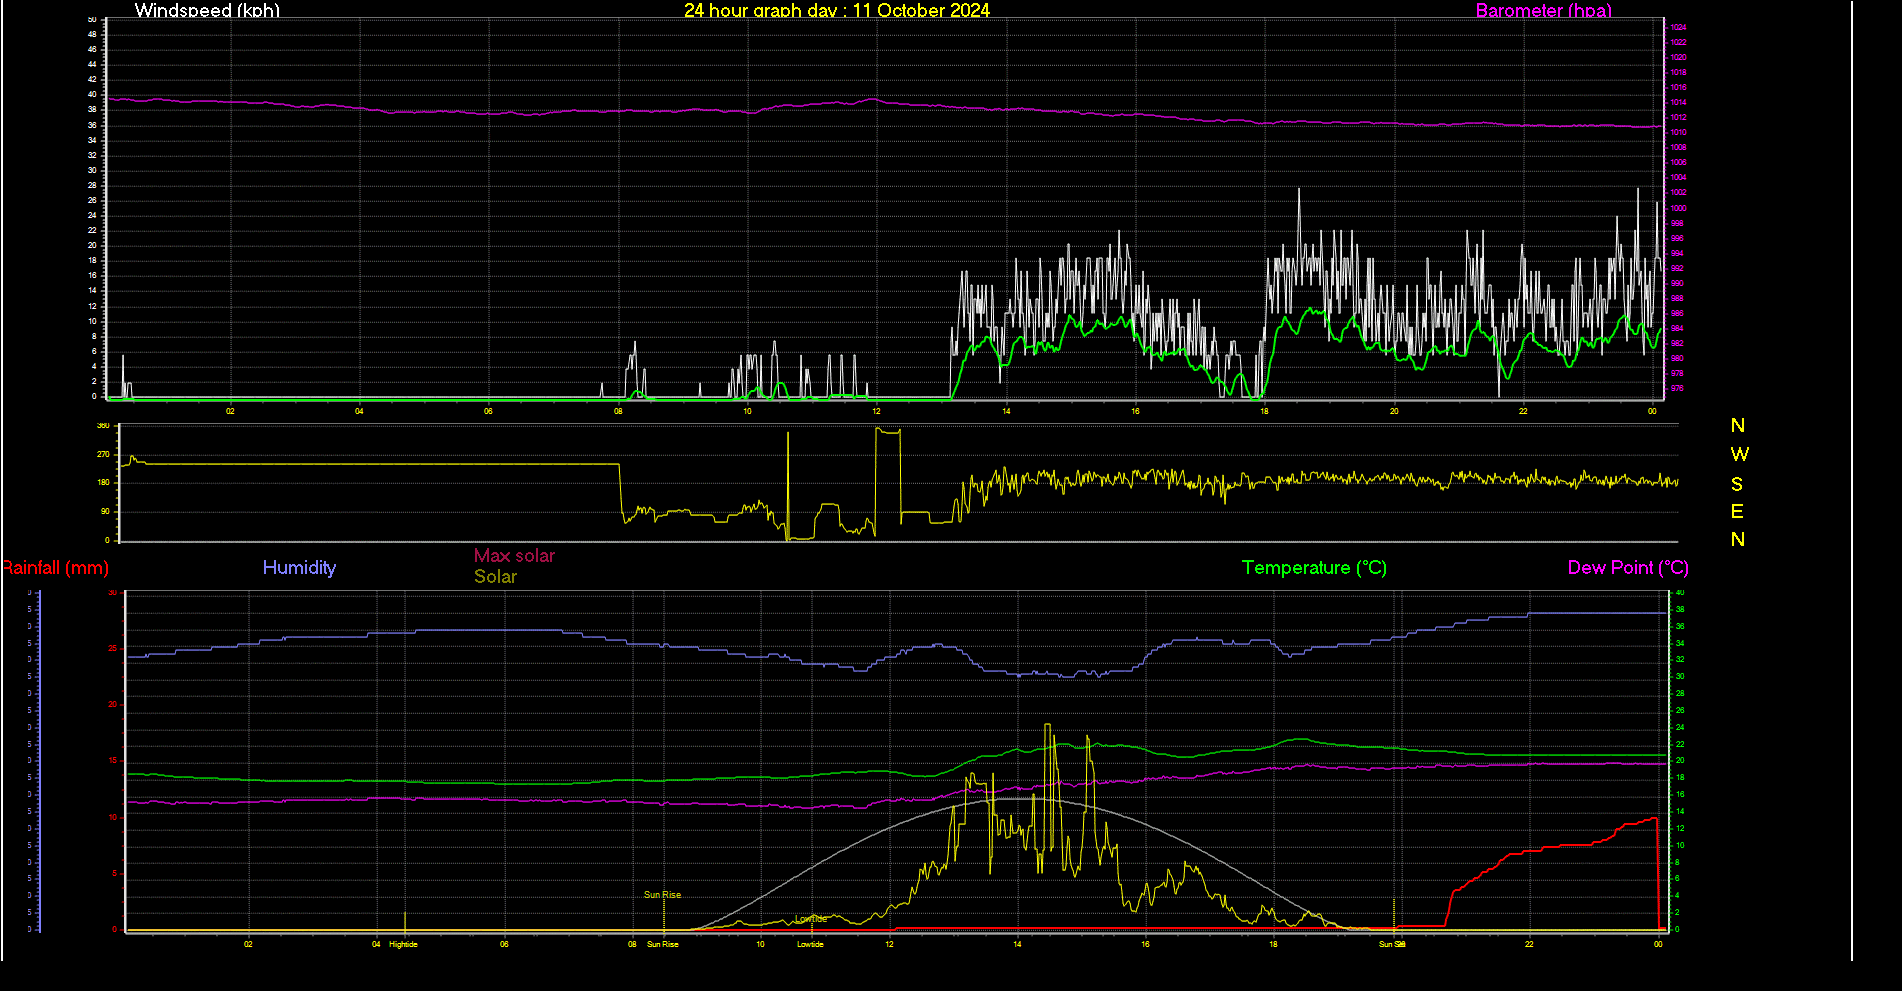Click the red "15" rainfall axis value
Screen dimensions: 1902x991
pos(113,761)
